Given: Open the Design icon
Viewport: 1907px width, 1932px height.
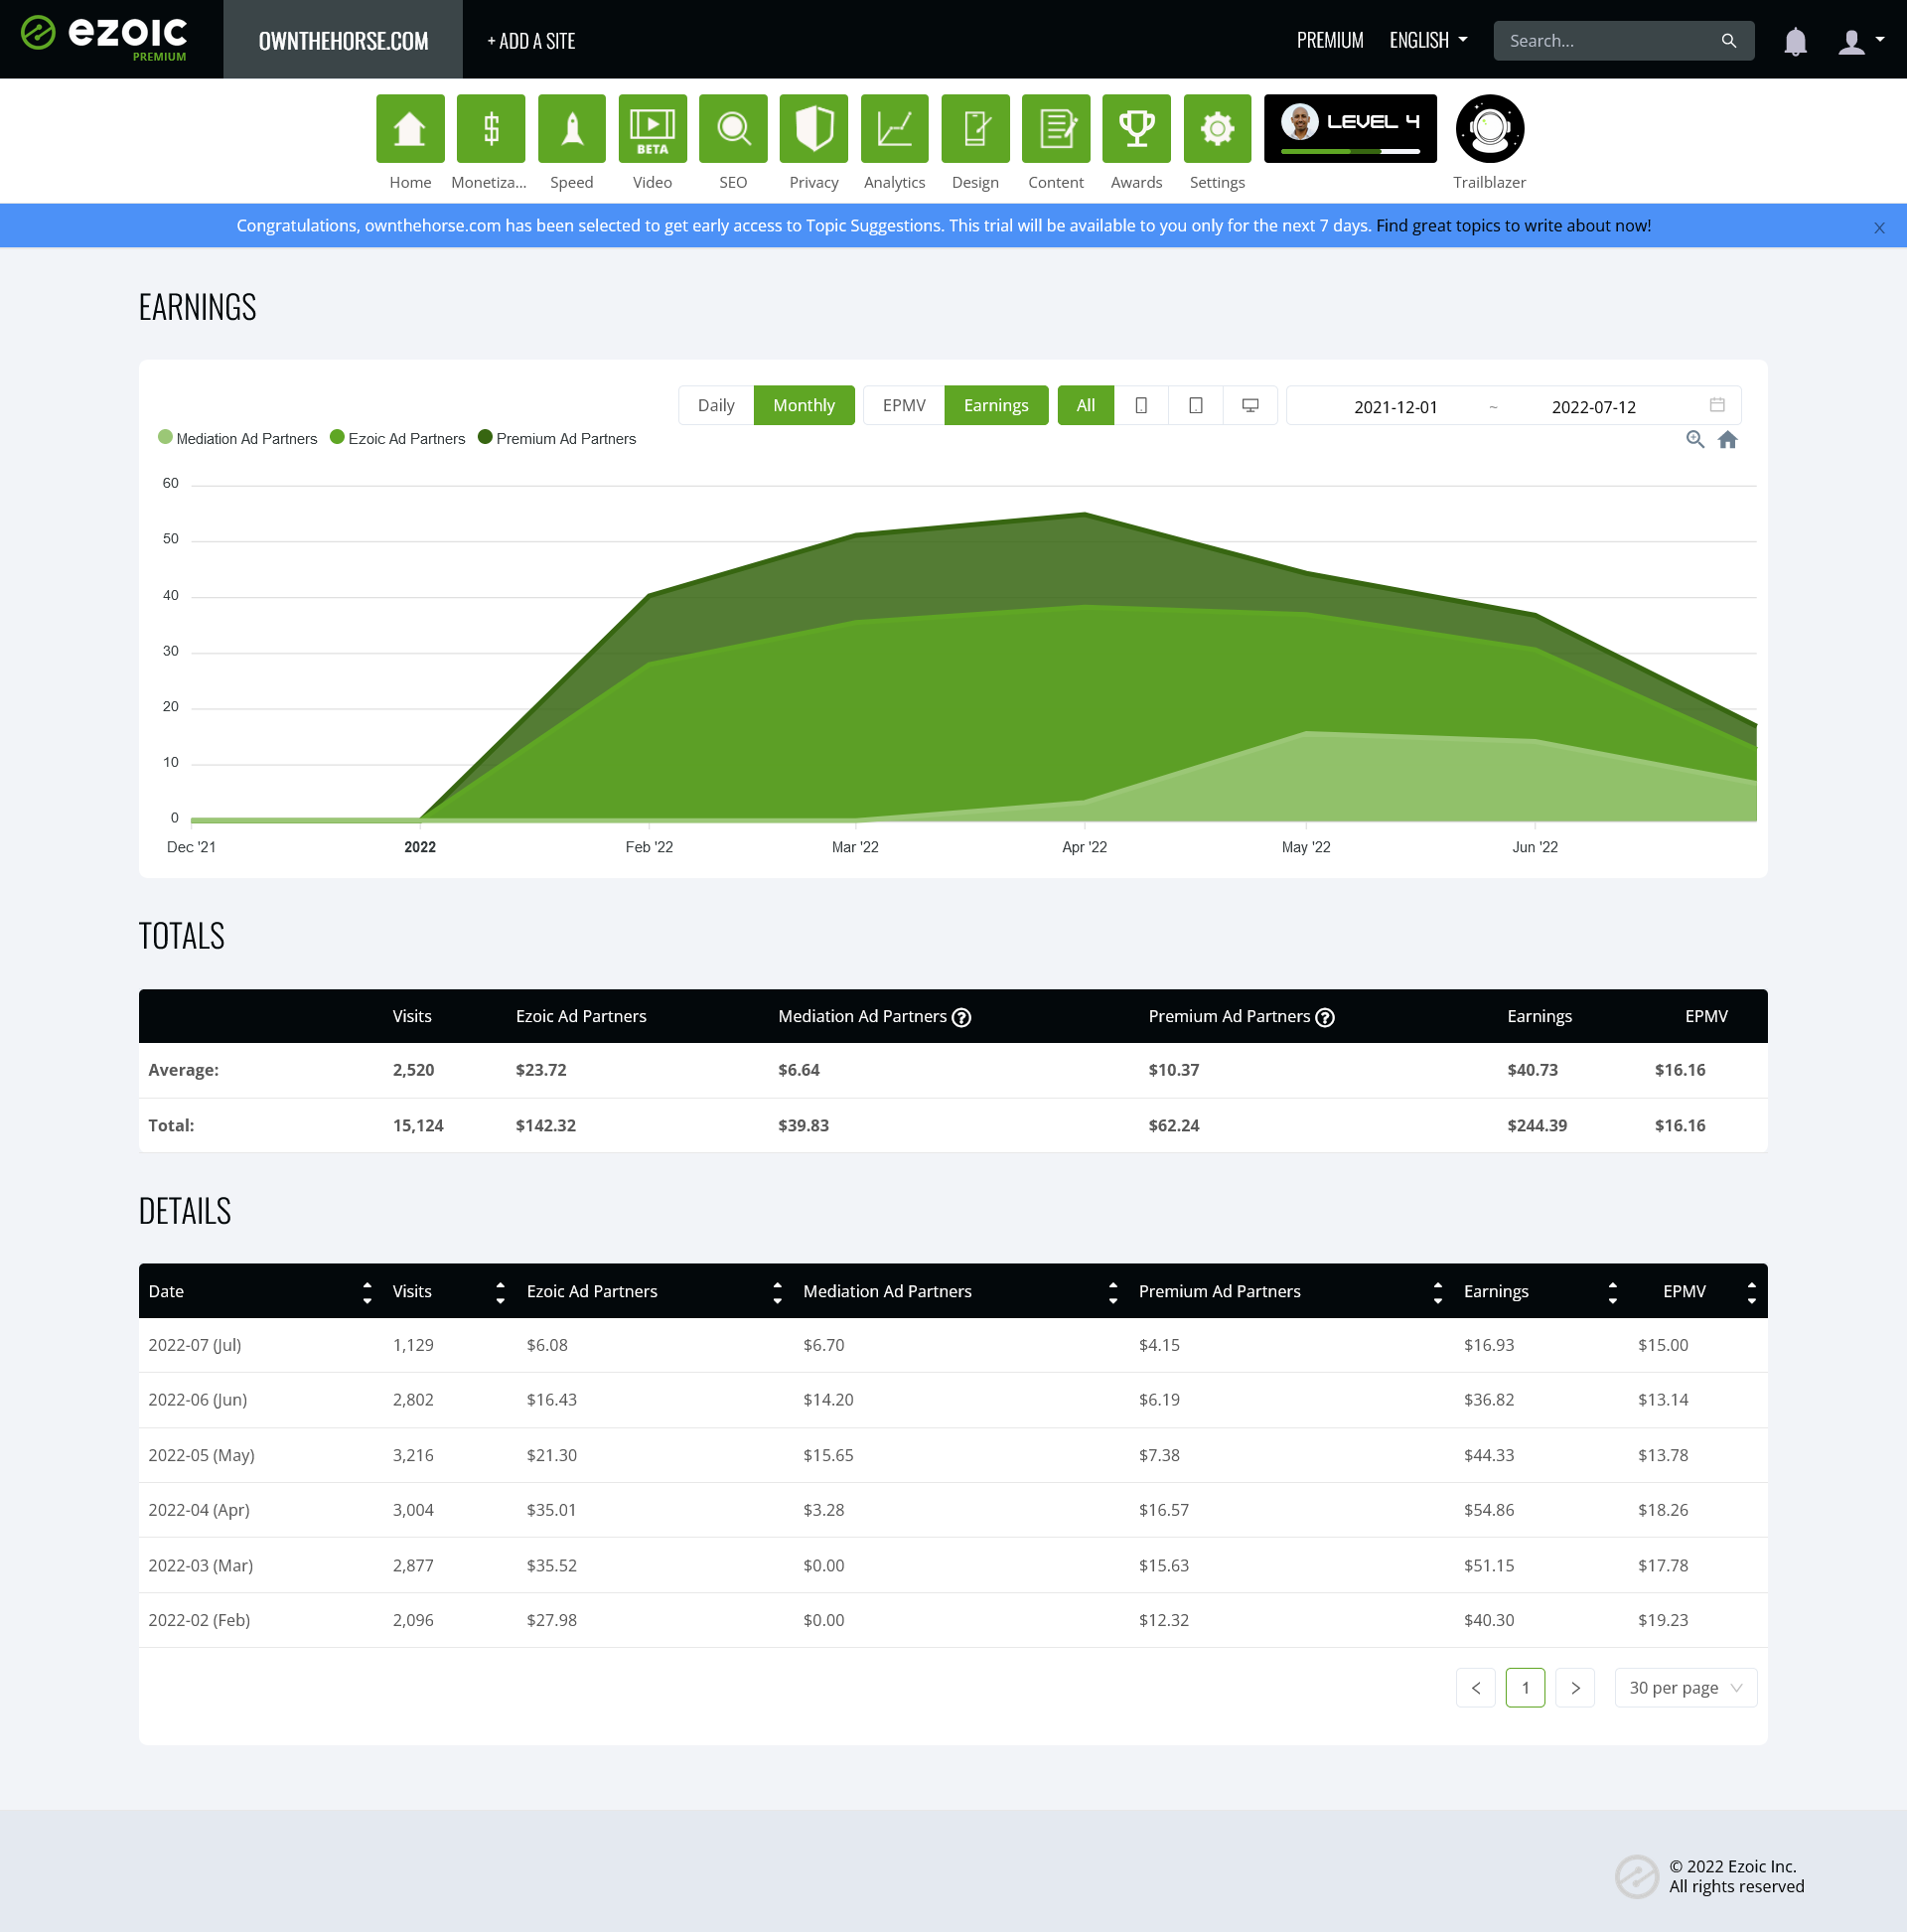Looking at the screenshot, I should [x=975, y=128].
